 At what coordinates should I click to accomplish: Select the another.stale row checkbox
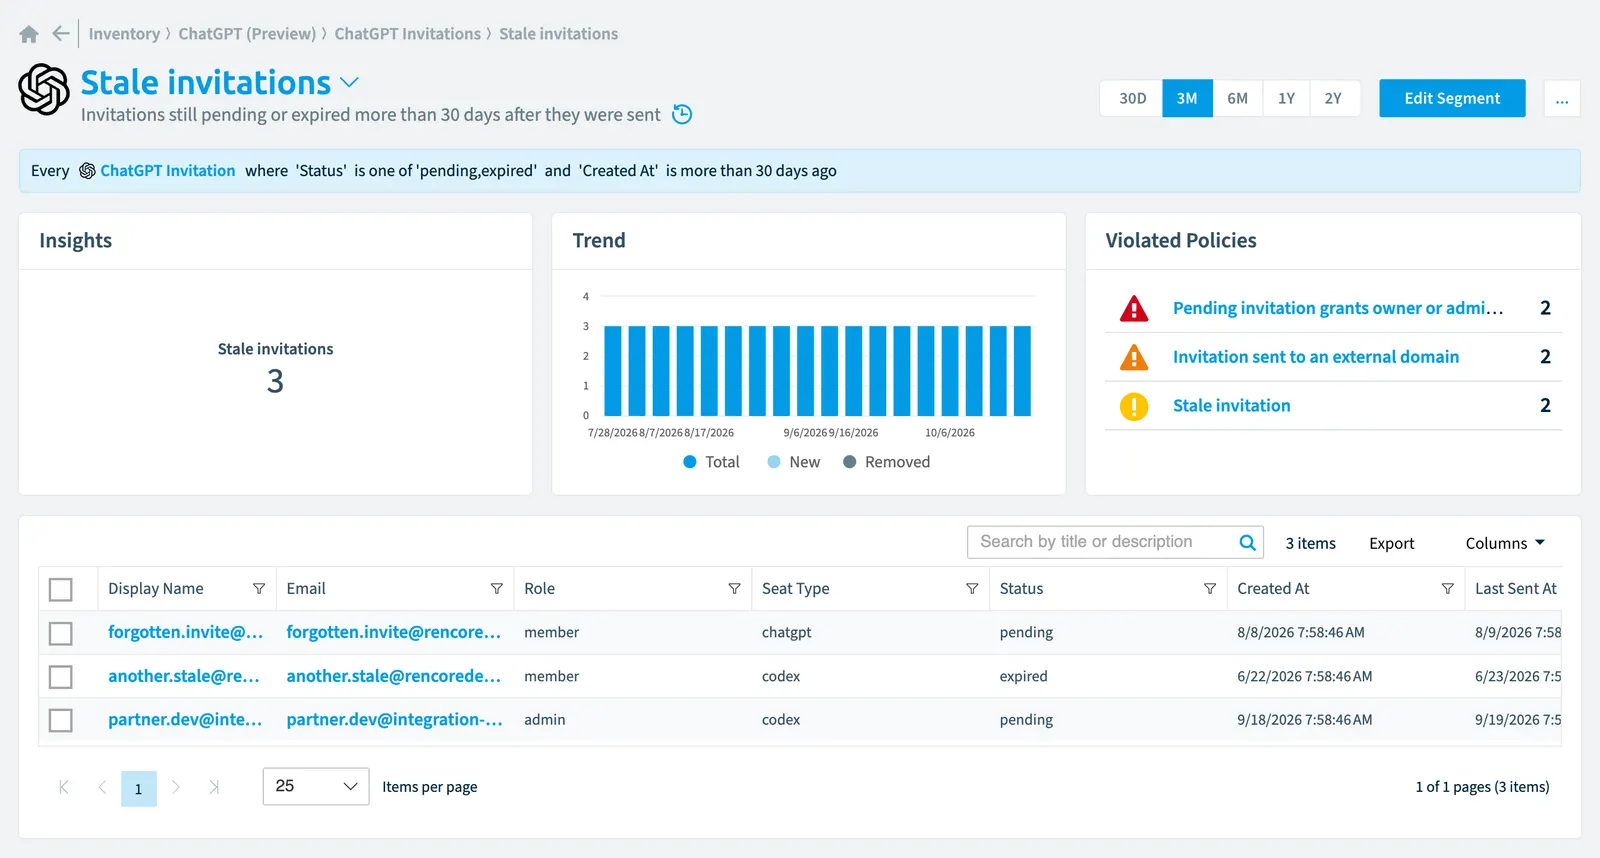coord(61,677)
